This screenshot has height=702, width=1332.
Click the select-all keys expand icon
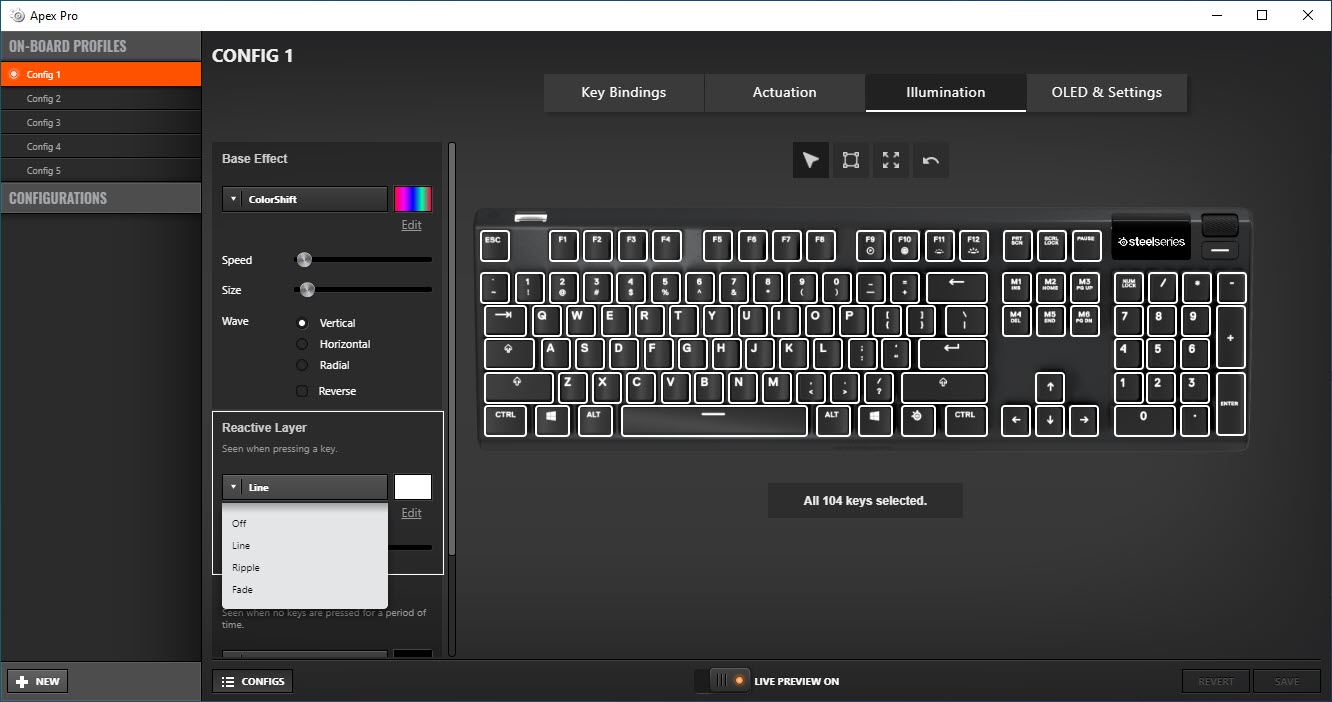coord(891,160)
